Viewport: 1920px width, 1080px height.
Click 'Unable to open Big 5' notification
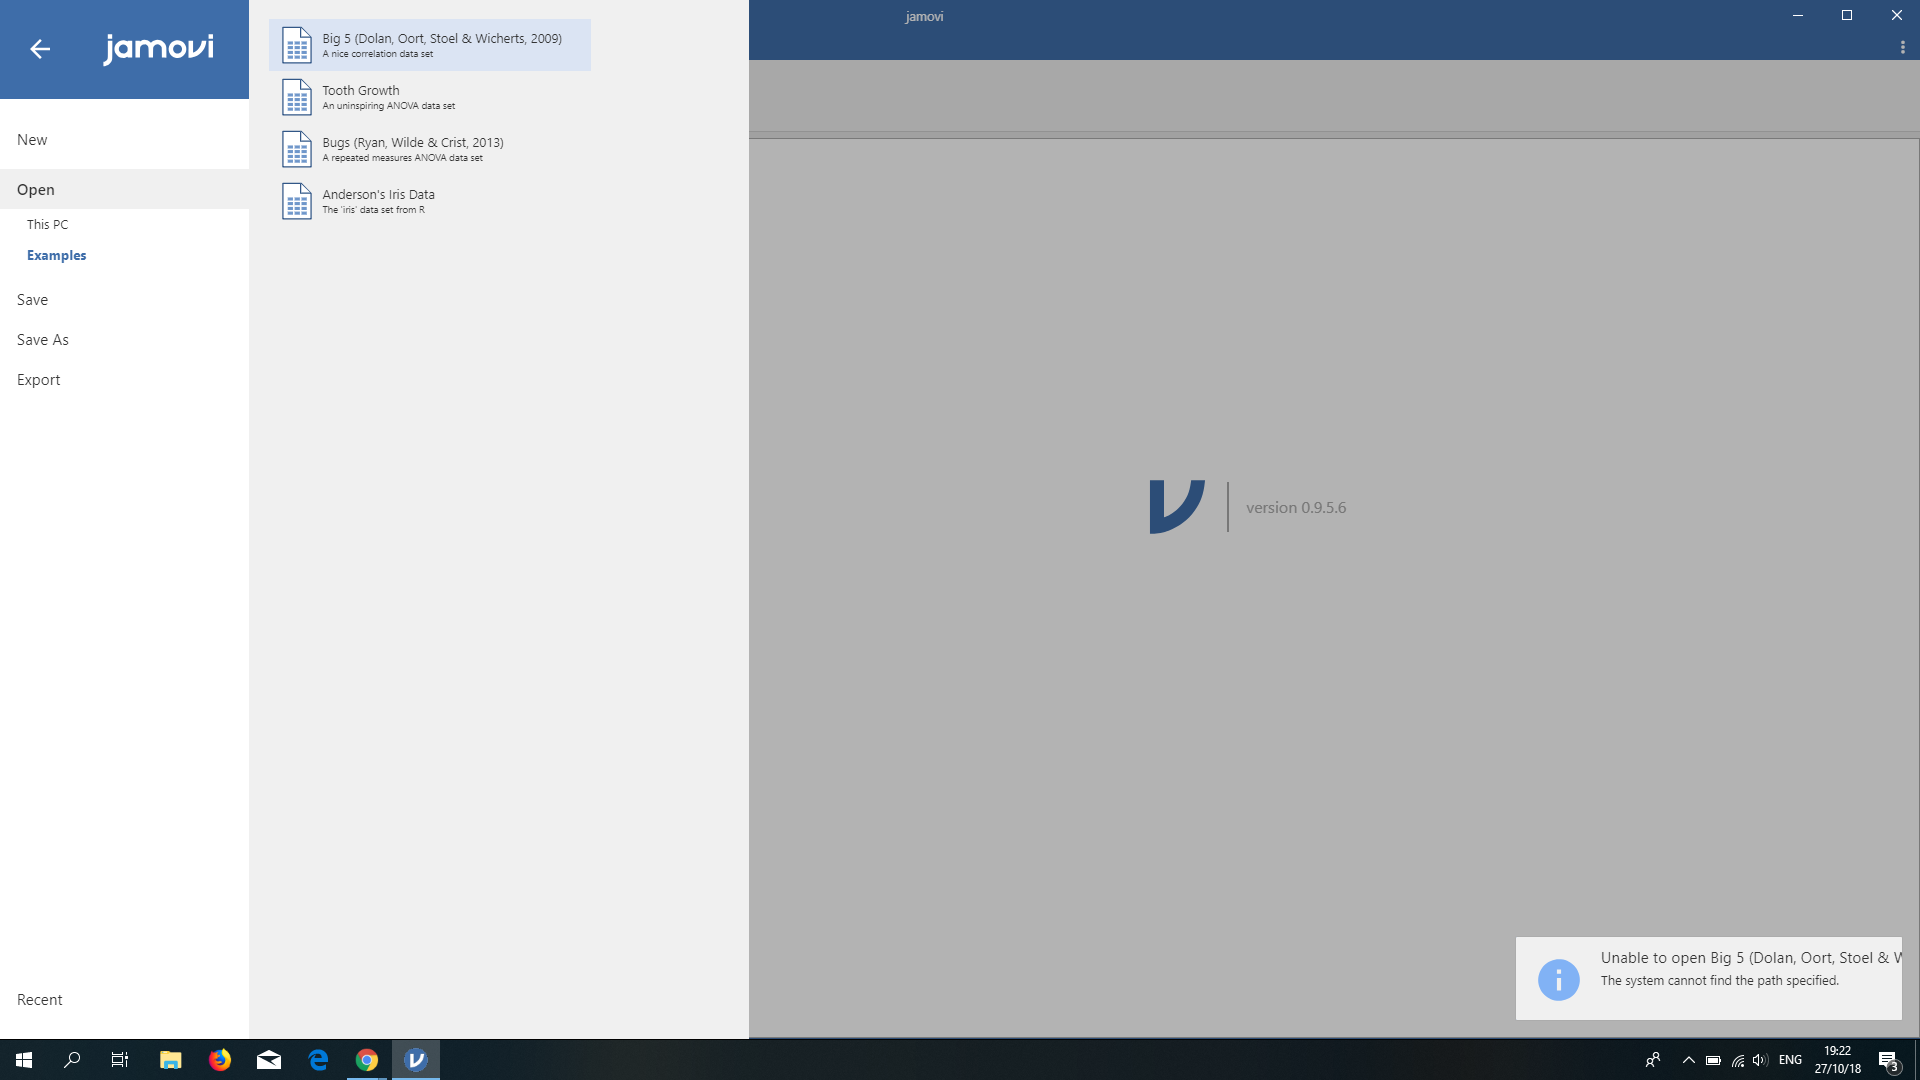1709,979
